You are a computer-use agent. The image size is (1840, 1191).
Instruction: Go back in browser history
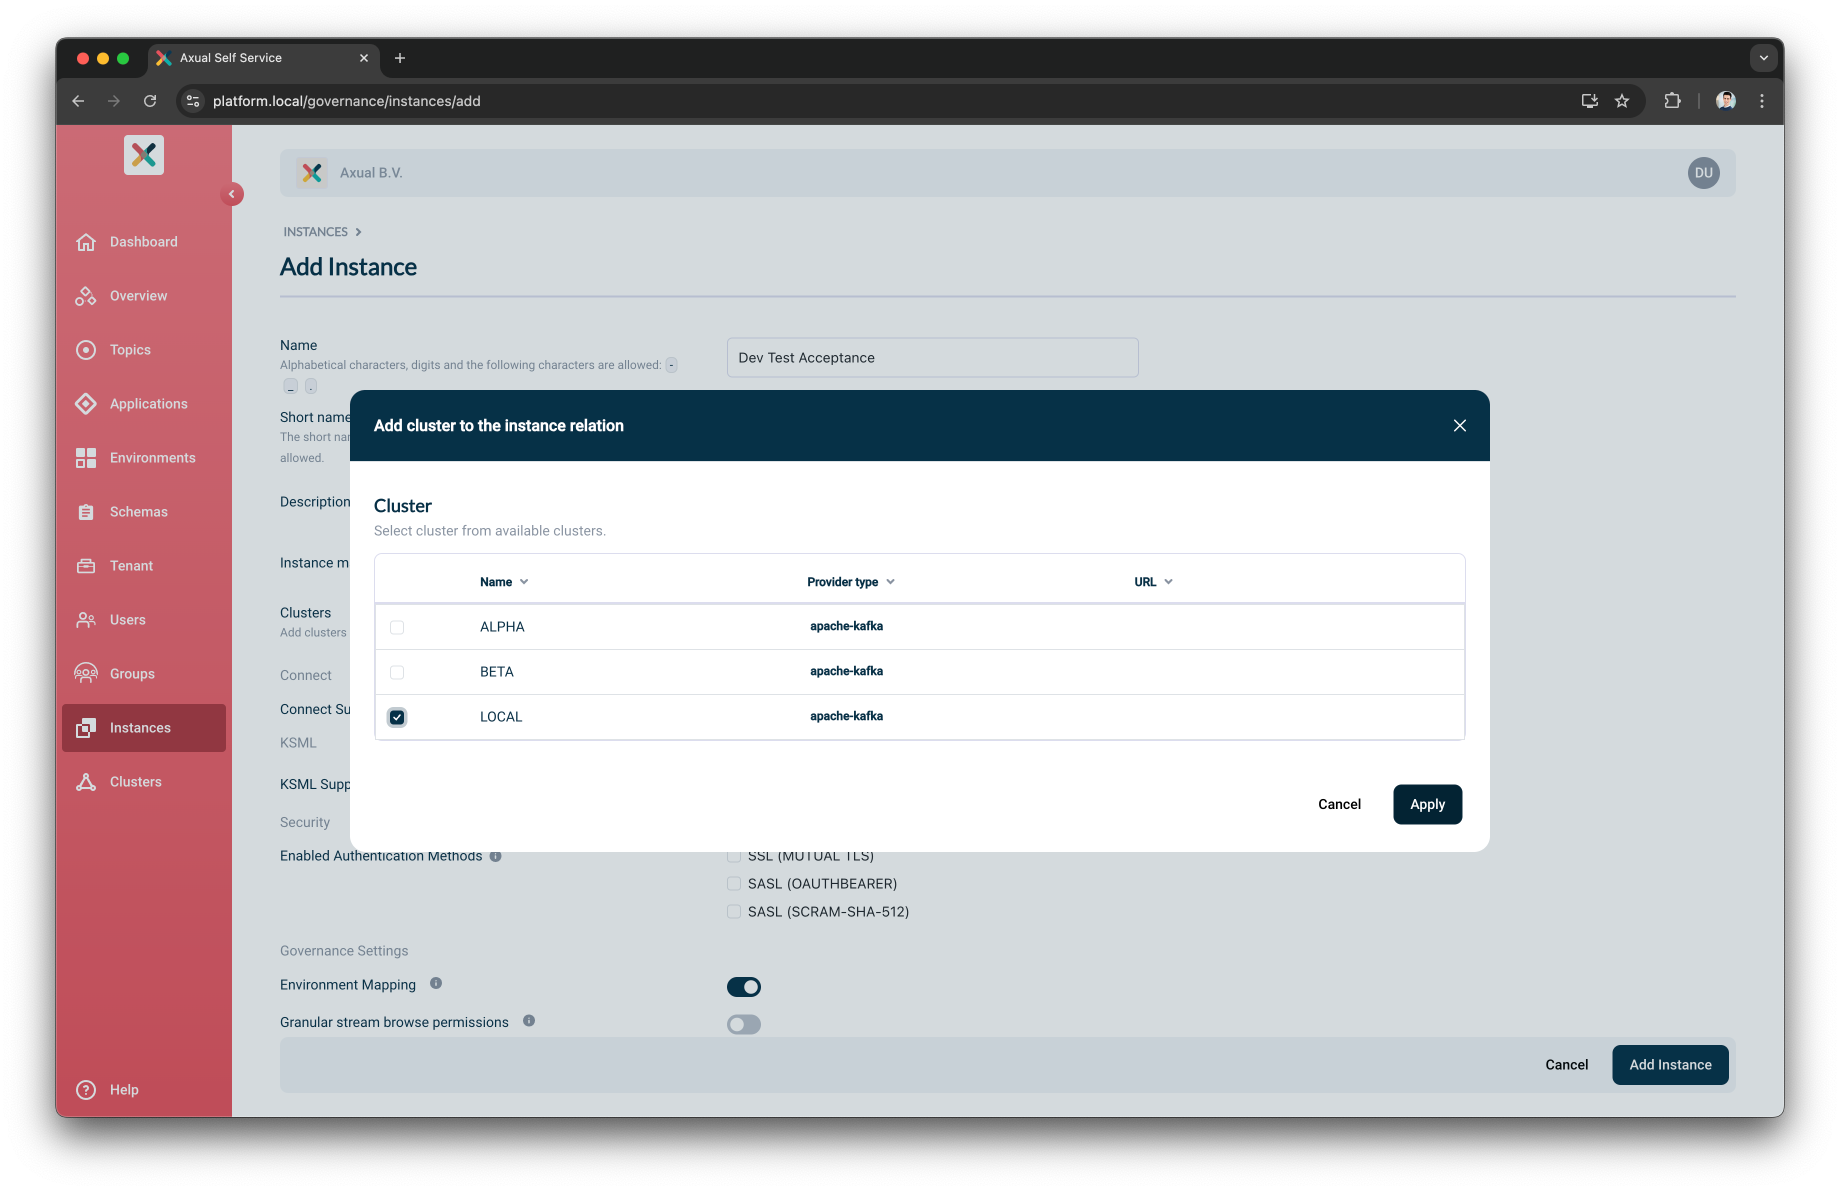[x=78, y=101]
